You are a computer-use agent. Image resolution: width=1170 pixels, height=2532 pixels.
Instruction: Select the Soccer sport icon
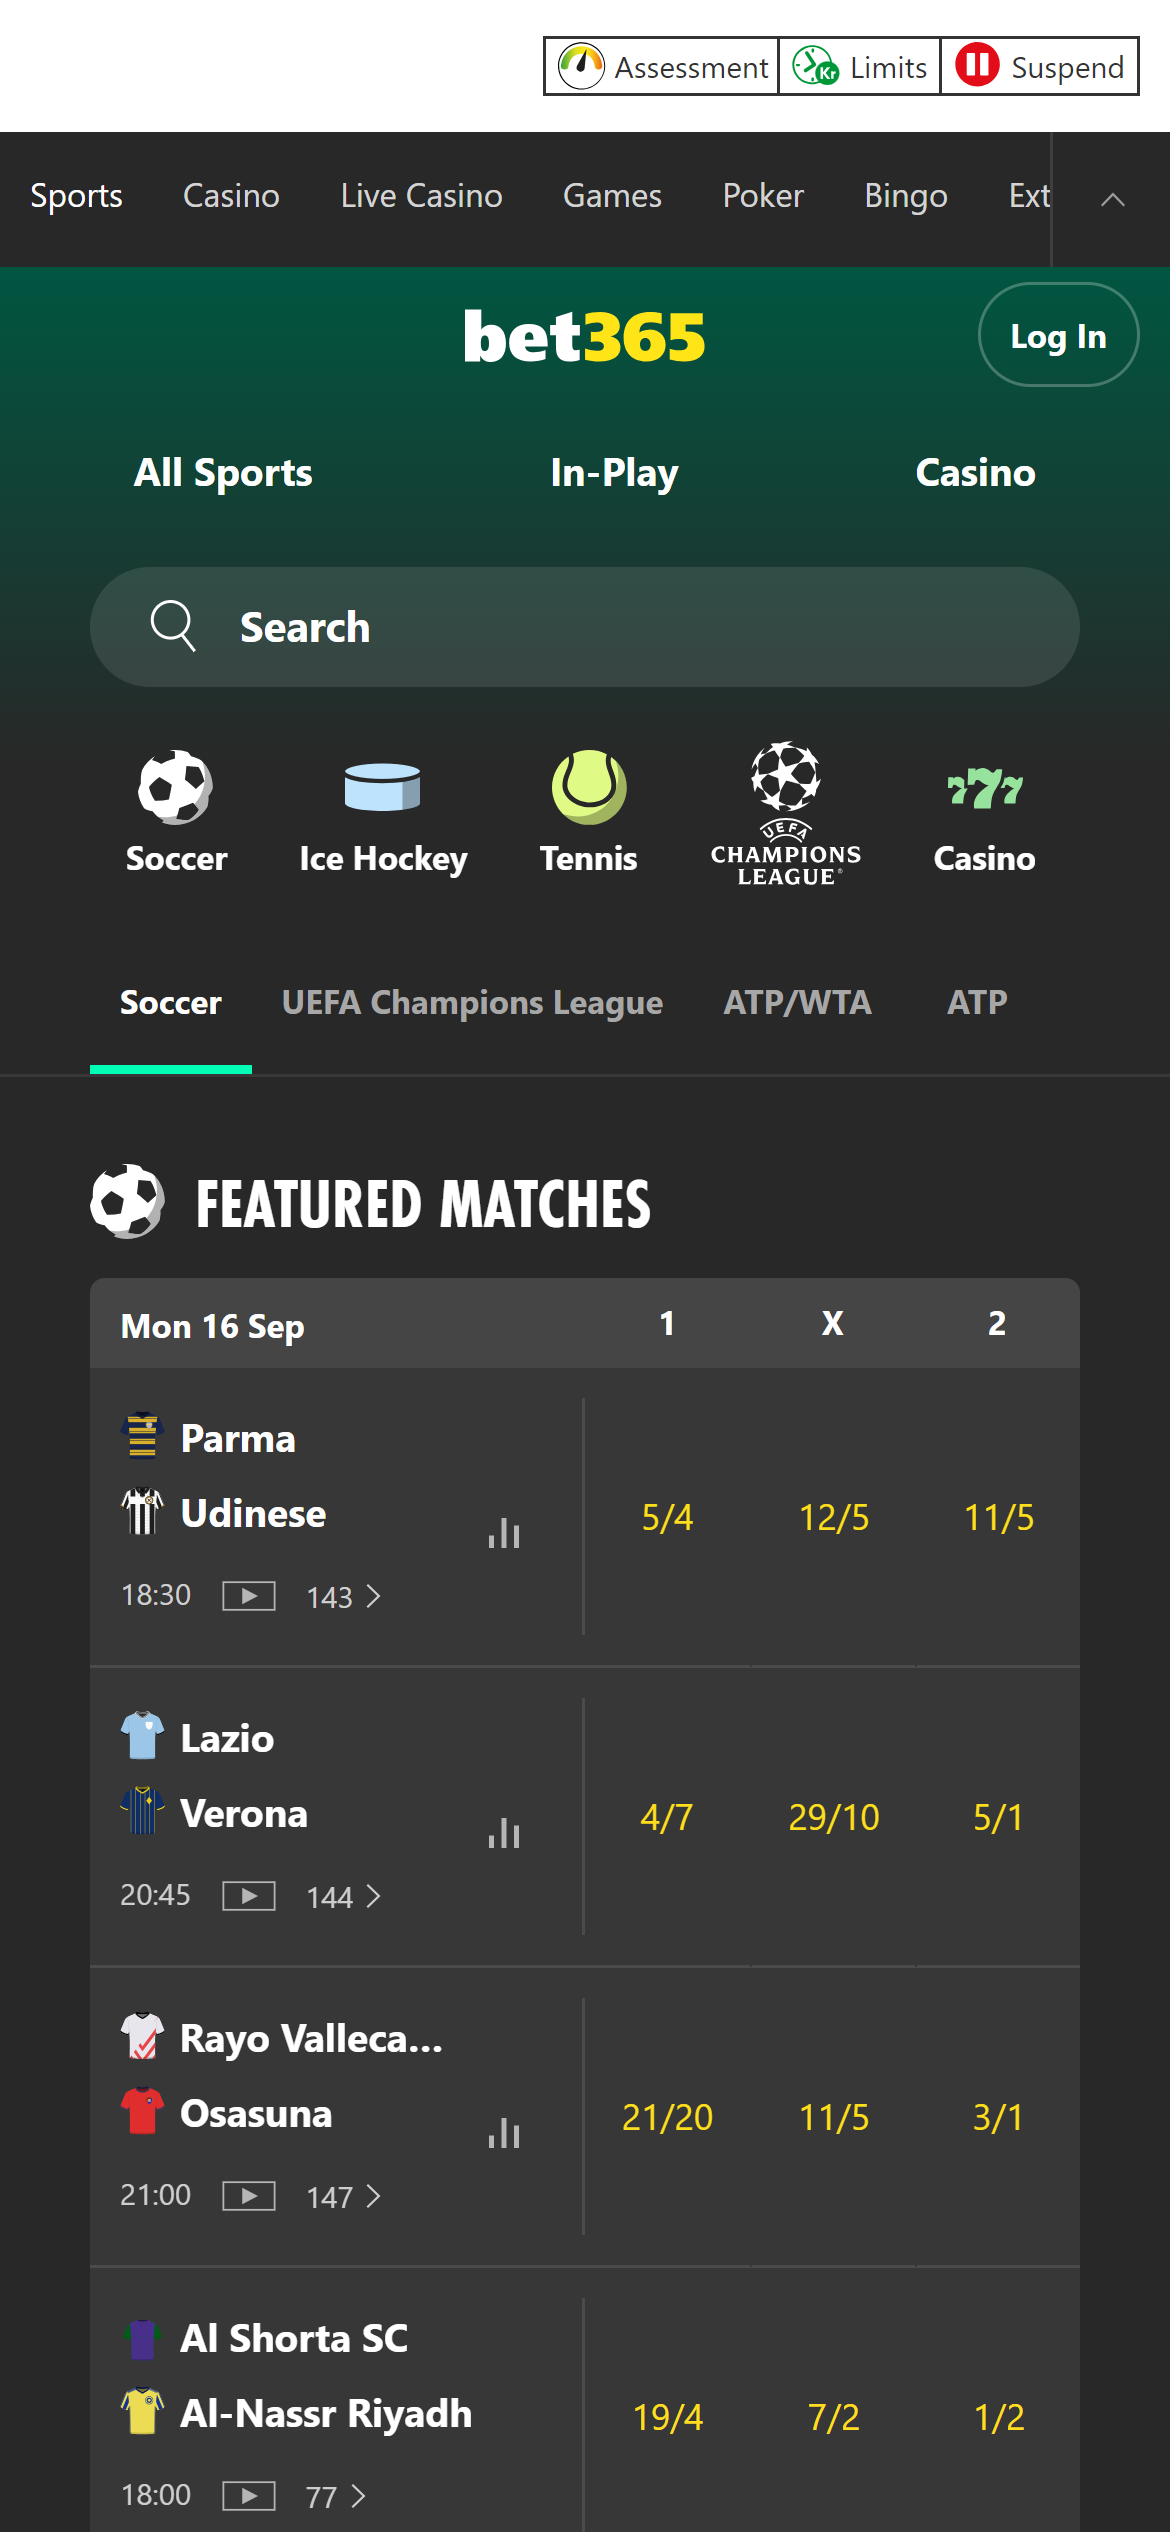point(176,790)
